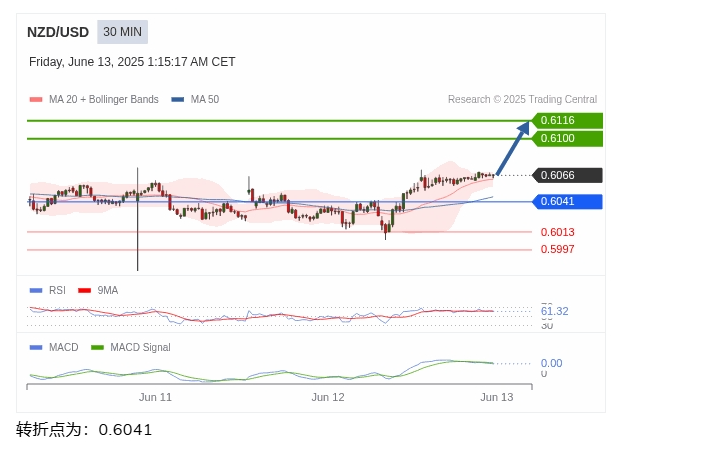Viewport: 726px width, 457px height.
Task: Click the 0.5997 support level label
Action: [x=557, y=250]
